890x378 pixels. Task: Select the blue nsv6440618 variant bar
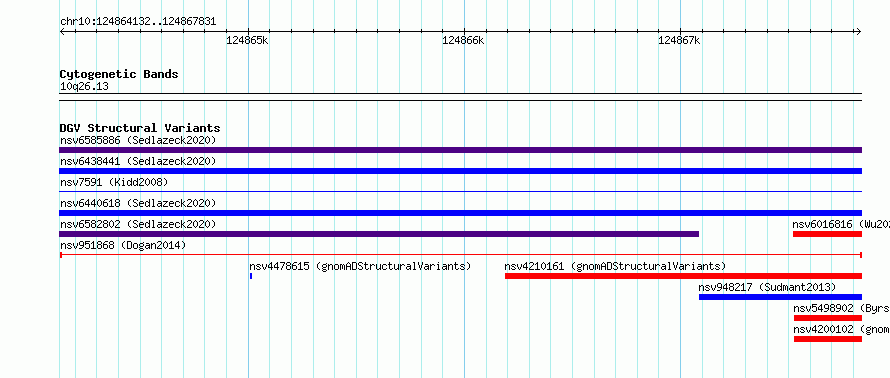point(460,213)
